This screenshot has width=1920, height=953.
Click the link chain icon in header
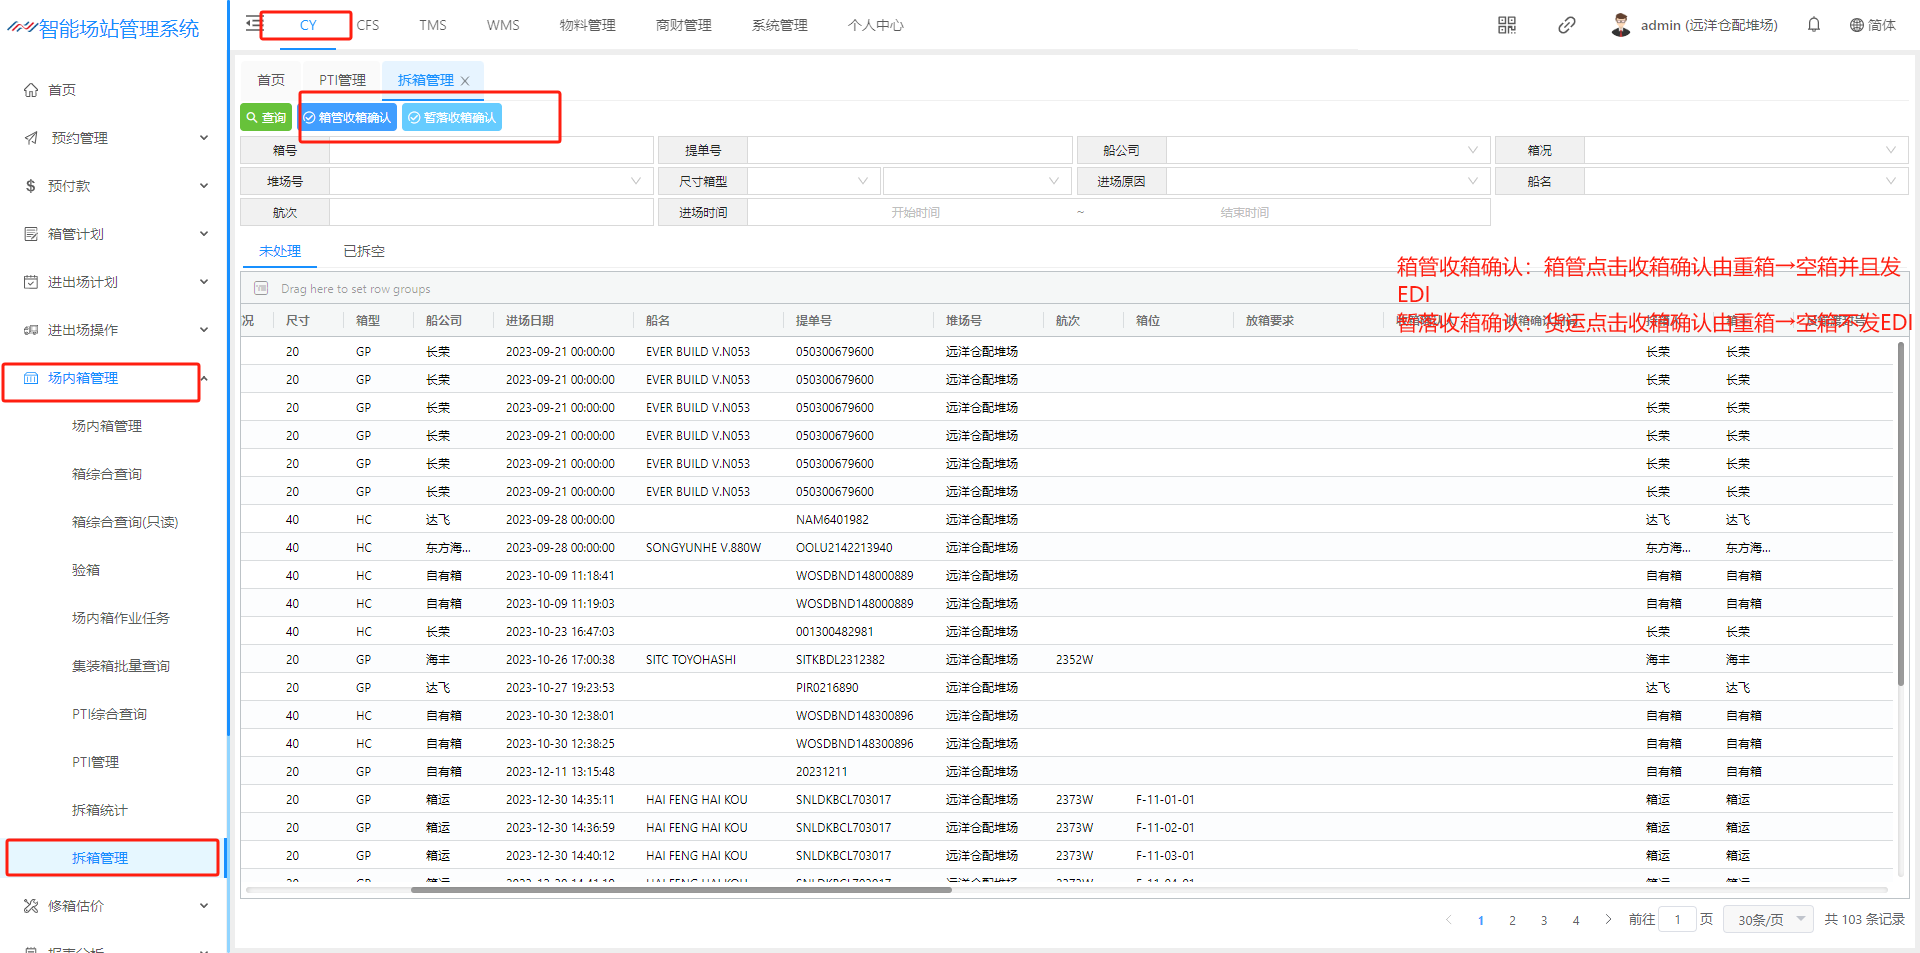[1566, 25]
